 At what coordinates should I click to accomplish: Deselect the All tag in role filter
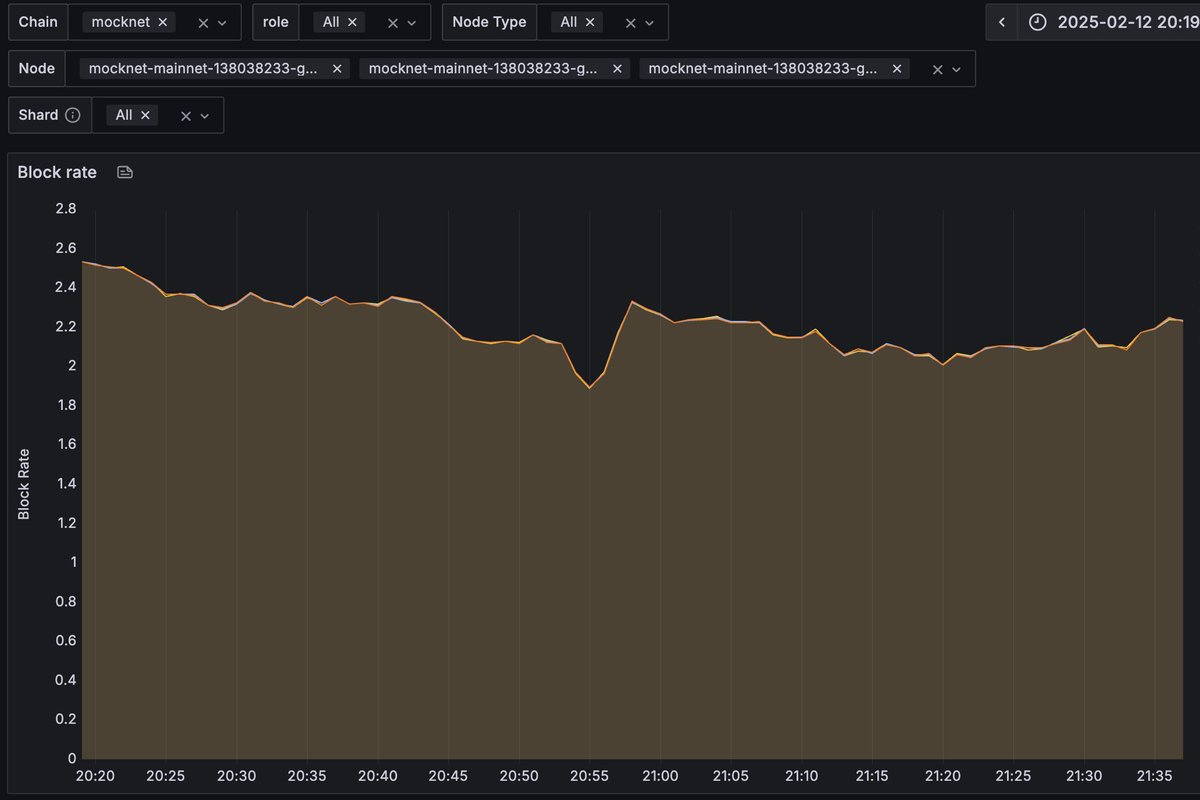click(x=352, y=21)
